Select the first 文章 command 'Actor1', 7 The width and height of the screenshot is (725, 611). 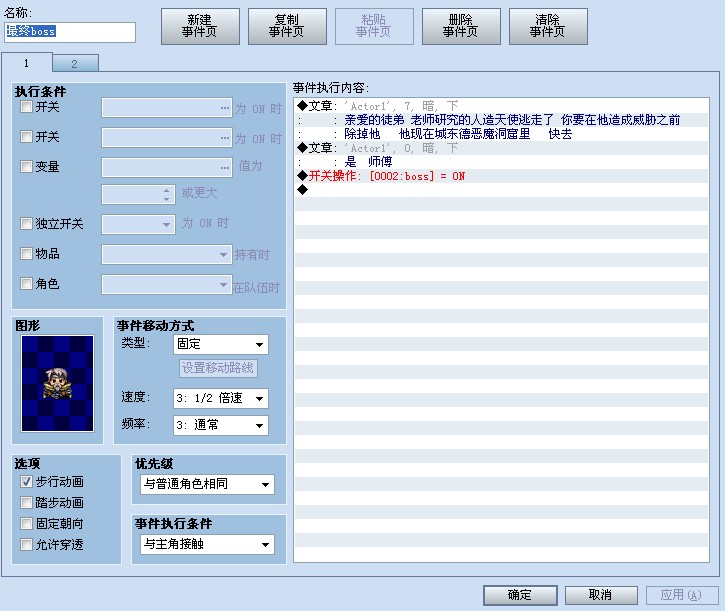502,106
